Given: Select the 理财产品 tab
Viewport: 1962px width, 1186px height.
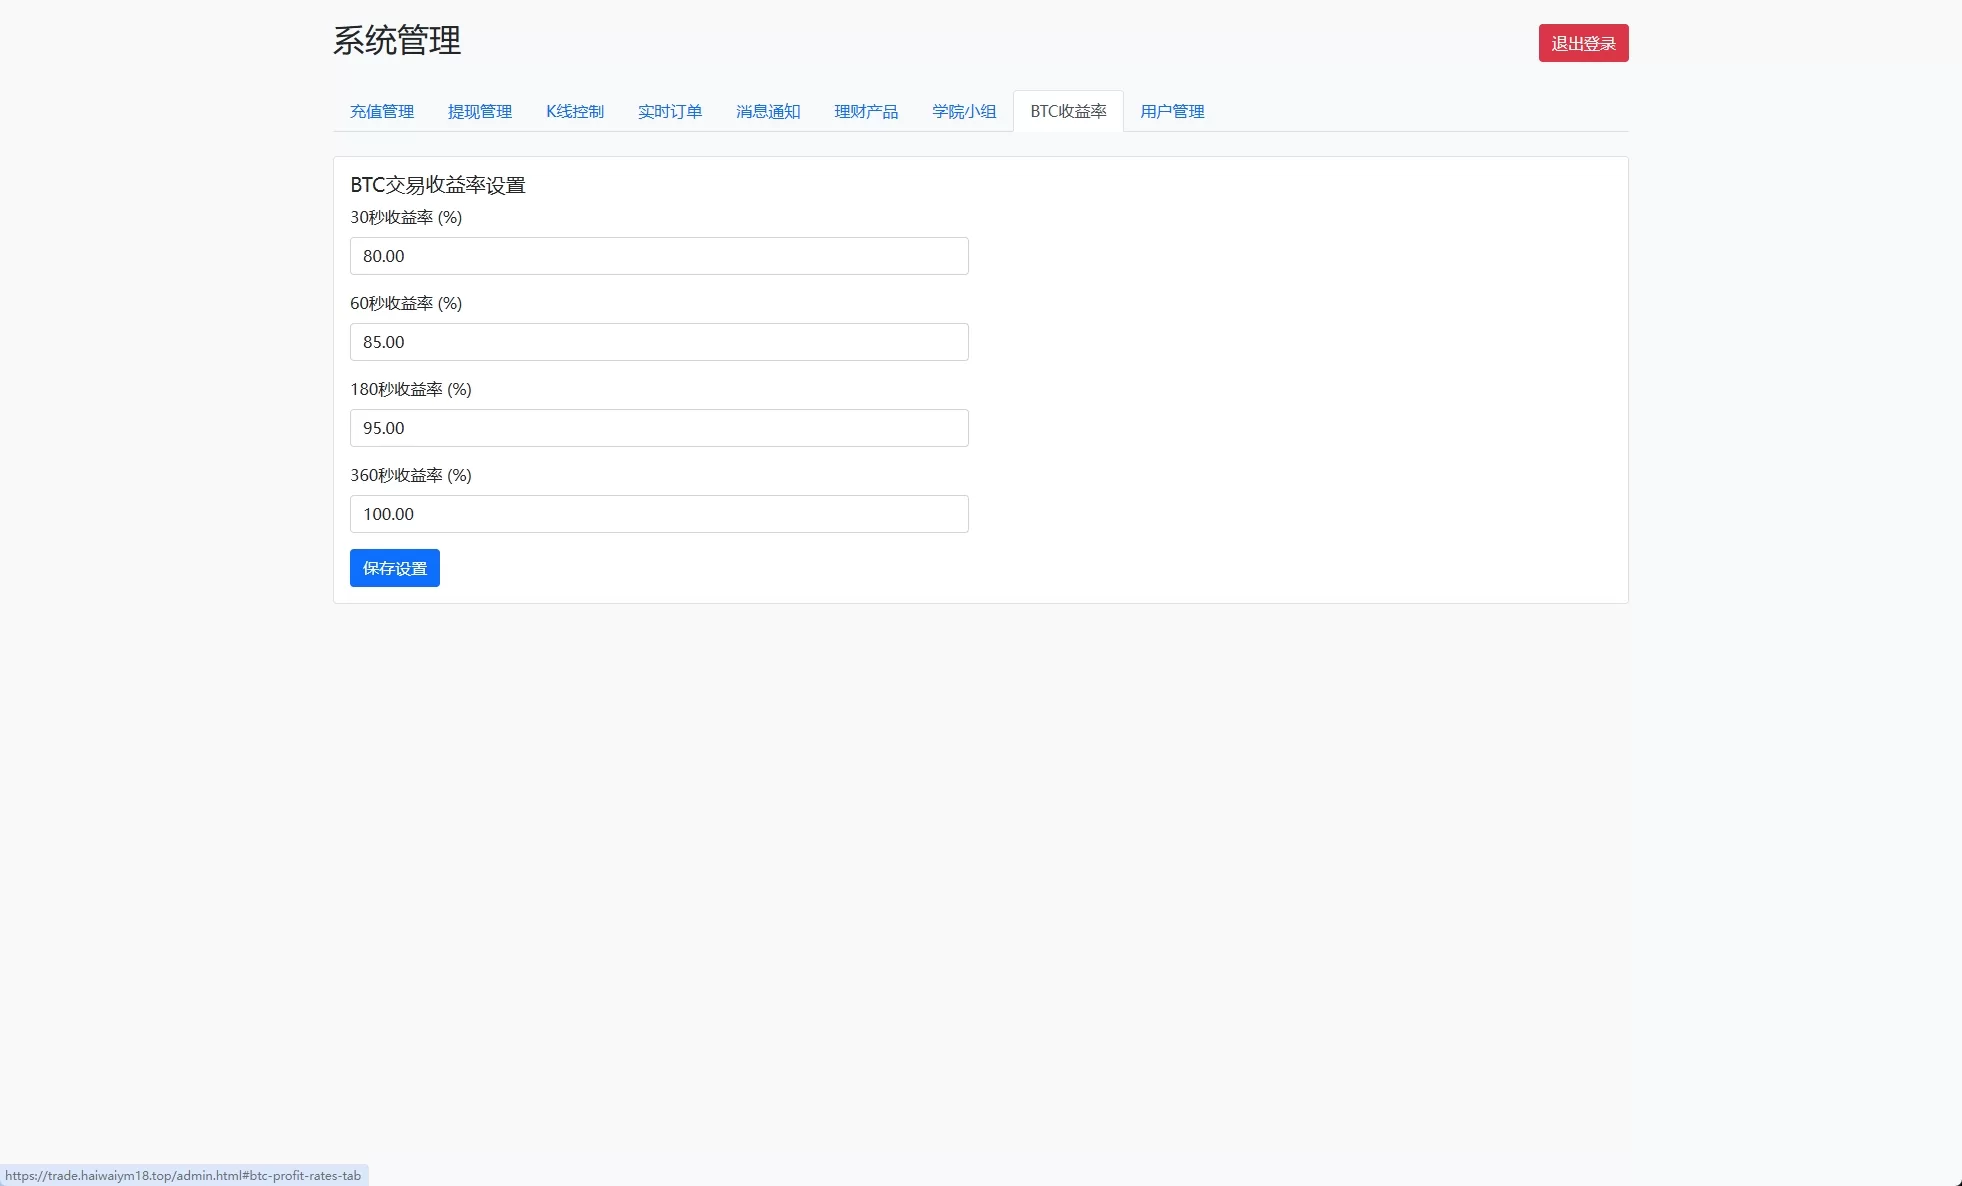Looking at the screenshot, I should pyautogui.click(x=866, y=111).
